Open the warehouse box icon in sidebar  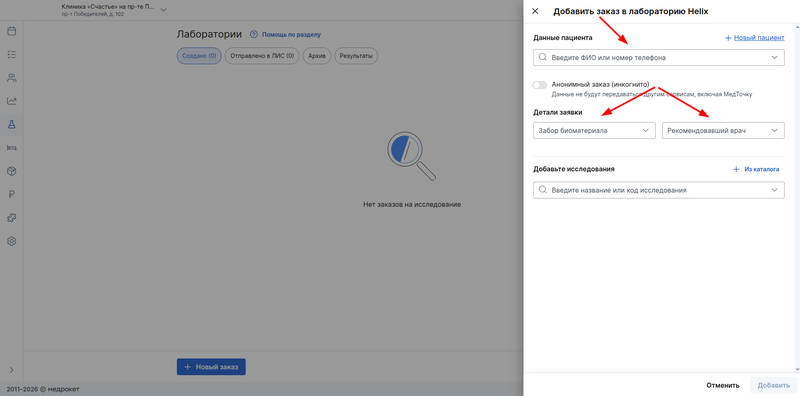[11, 171]
